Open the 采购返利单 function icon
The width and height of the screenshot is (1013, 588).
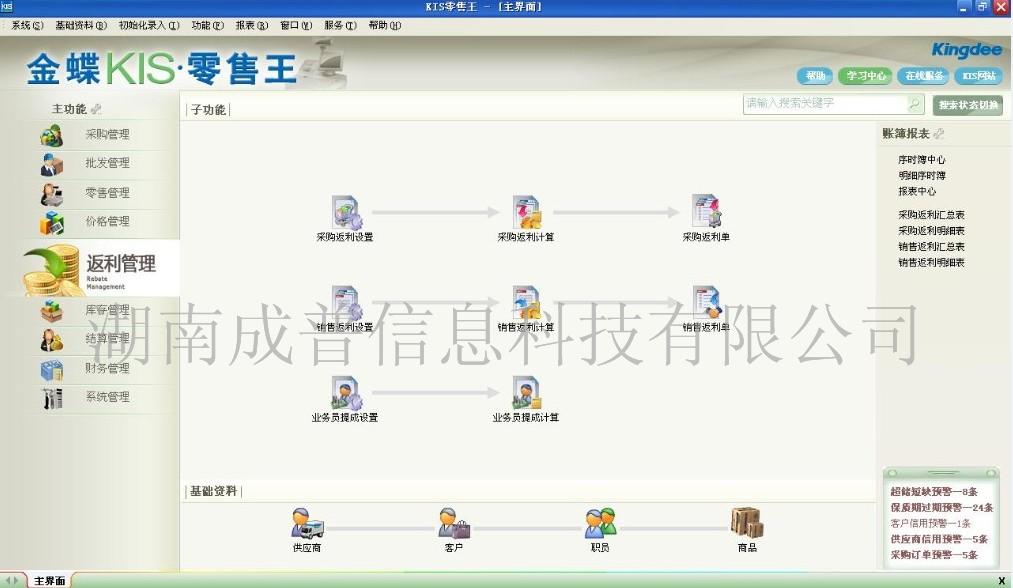click(x=706, y=211)
